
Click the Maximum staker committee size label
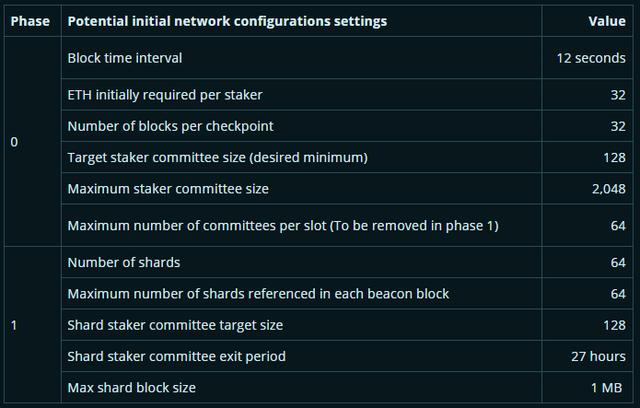click(168, 188)
